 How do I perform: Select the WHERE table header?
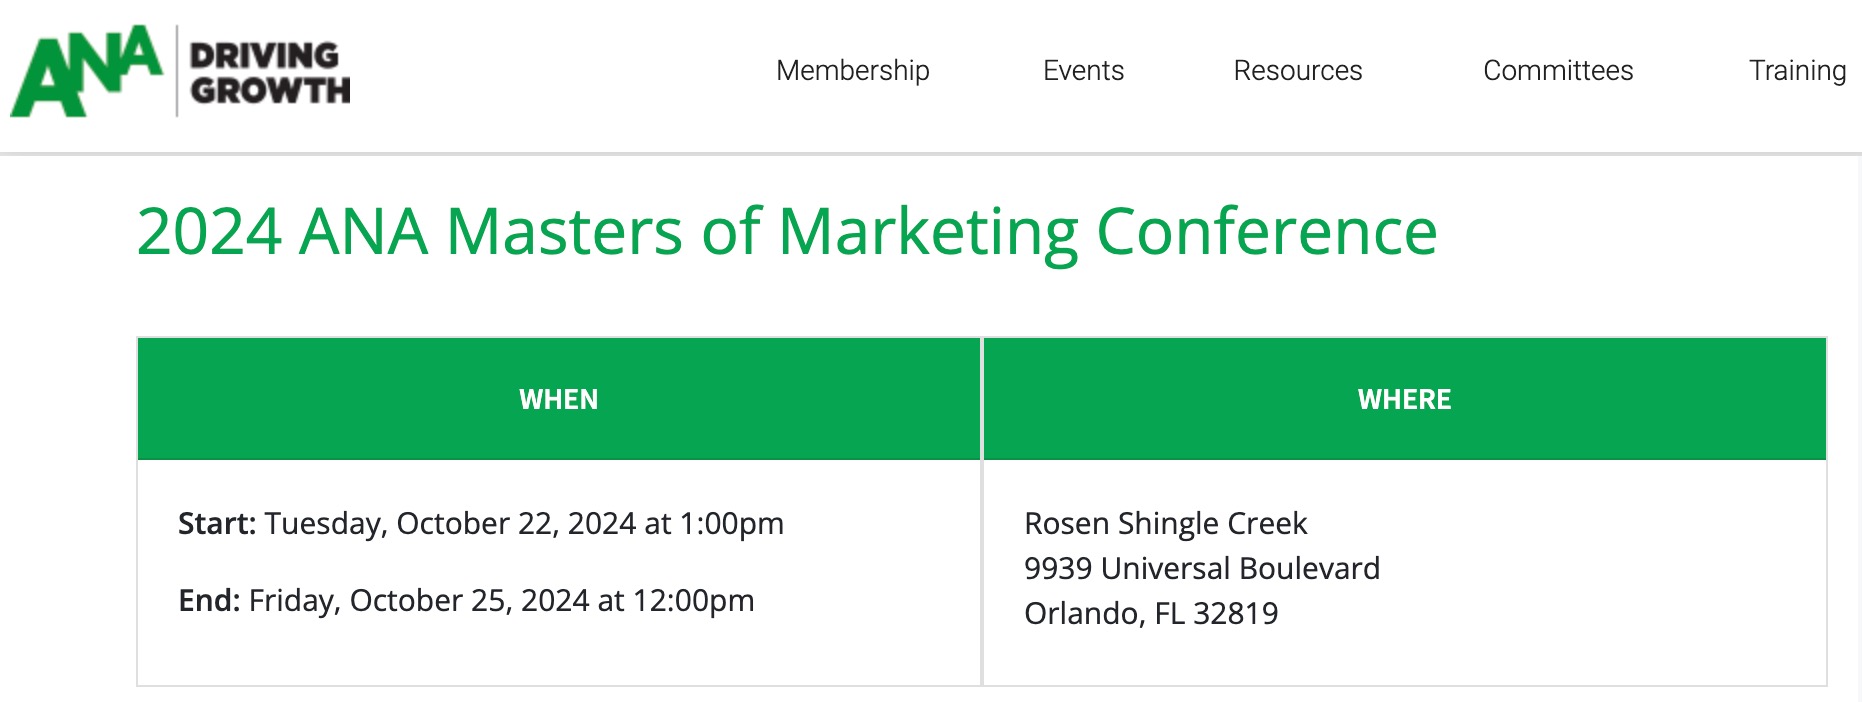[x=1405, y=399]
